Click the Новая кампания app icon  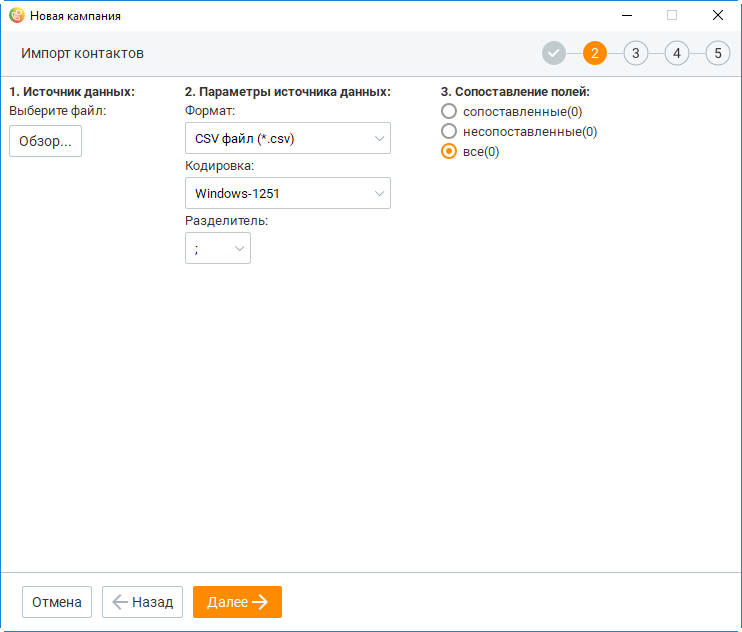17,15
